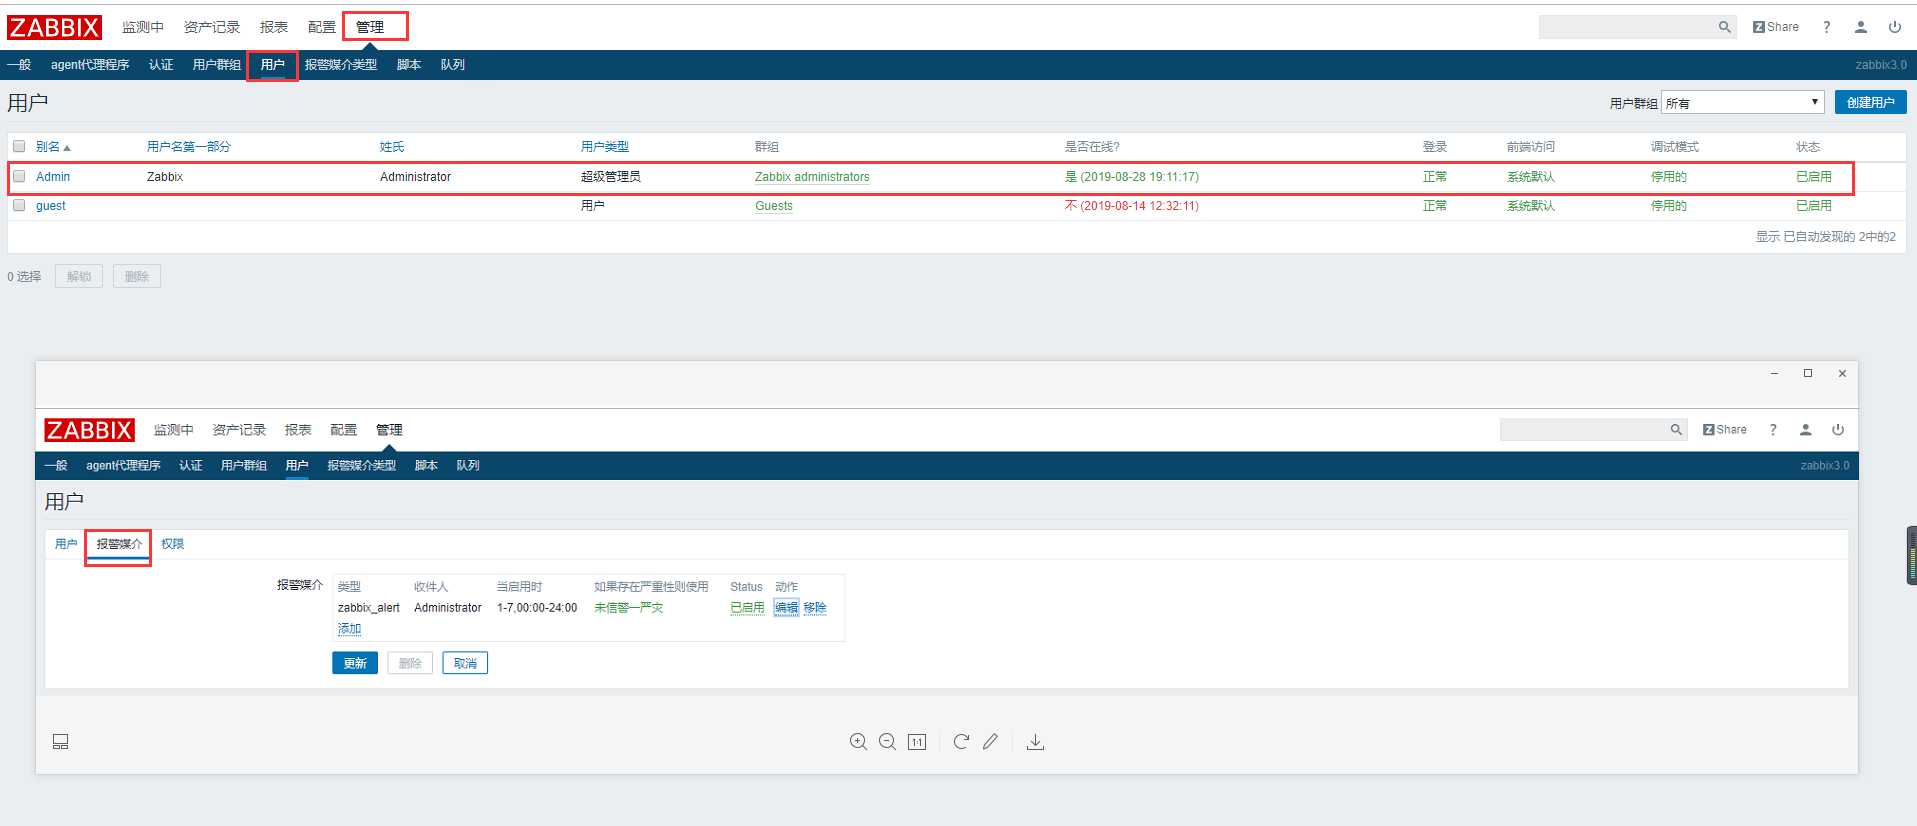Click the 取消 button in the user form
The width and height of the screenshot is (1917, 826).
(x=465, y=663)
